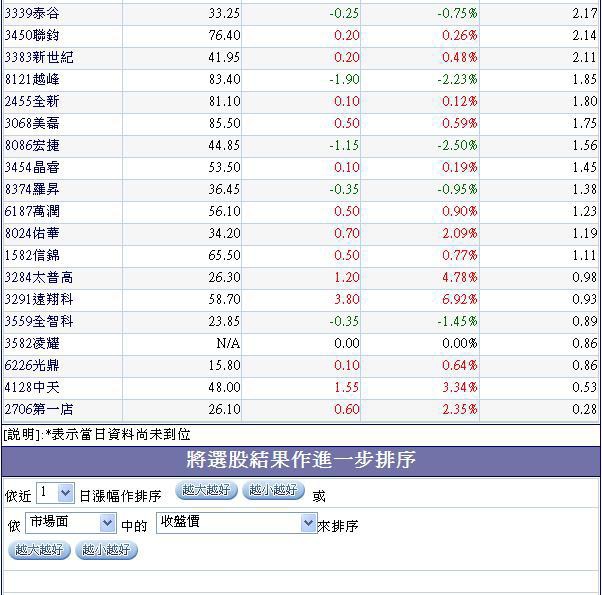Select stock 3582凌耀
This screenshot has height=595, width=602.
[x=32, y=343]
